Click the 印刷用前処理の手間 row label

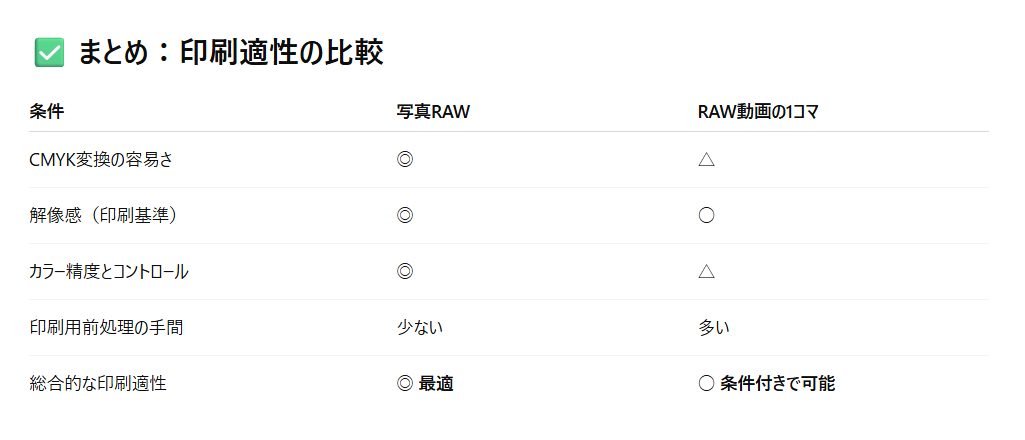[x=107, y=328]
